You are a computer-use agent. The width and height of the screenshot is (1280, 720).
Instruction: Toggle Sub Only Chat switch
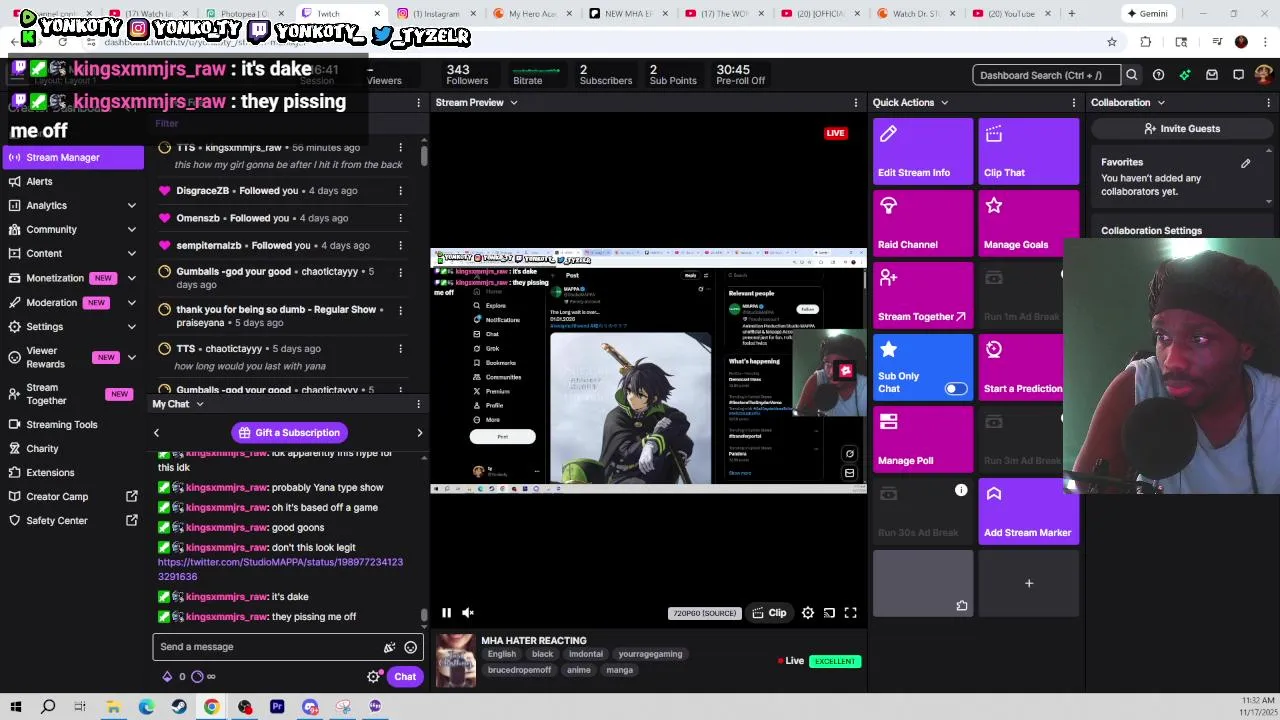coord(955,388)
